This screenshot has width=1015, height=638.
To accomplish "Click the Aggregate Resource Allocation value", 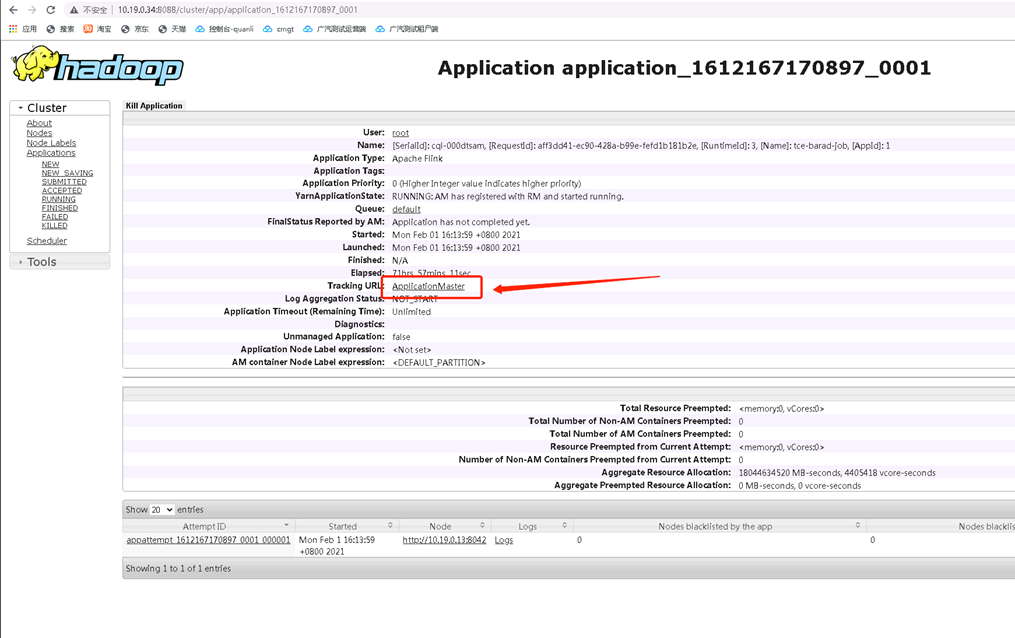I will 837,473.
